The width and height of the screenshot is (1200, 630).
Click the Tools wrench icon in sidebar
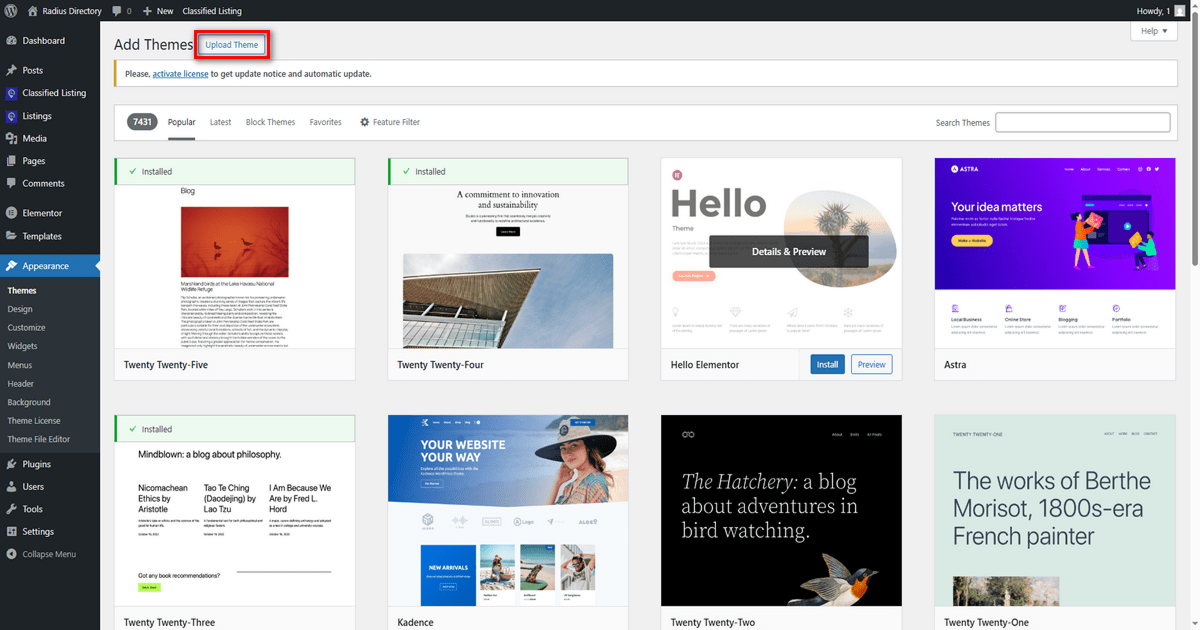tap(11, 509)
